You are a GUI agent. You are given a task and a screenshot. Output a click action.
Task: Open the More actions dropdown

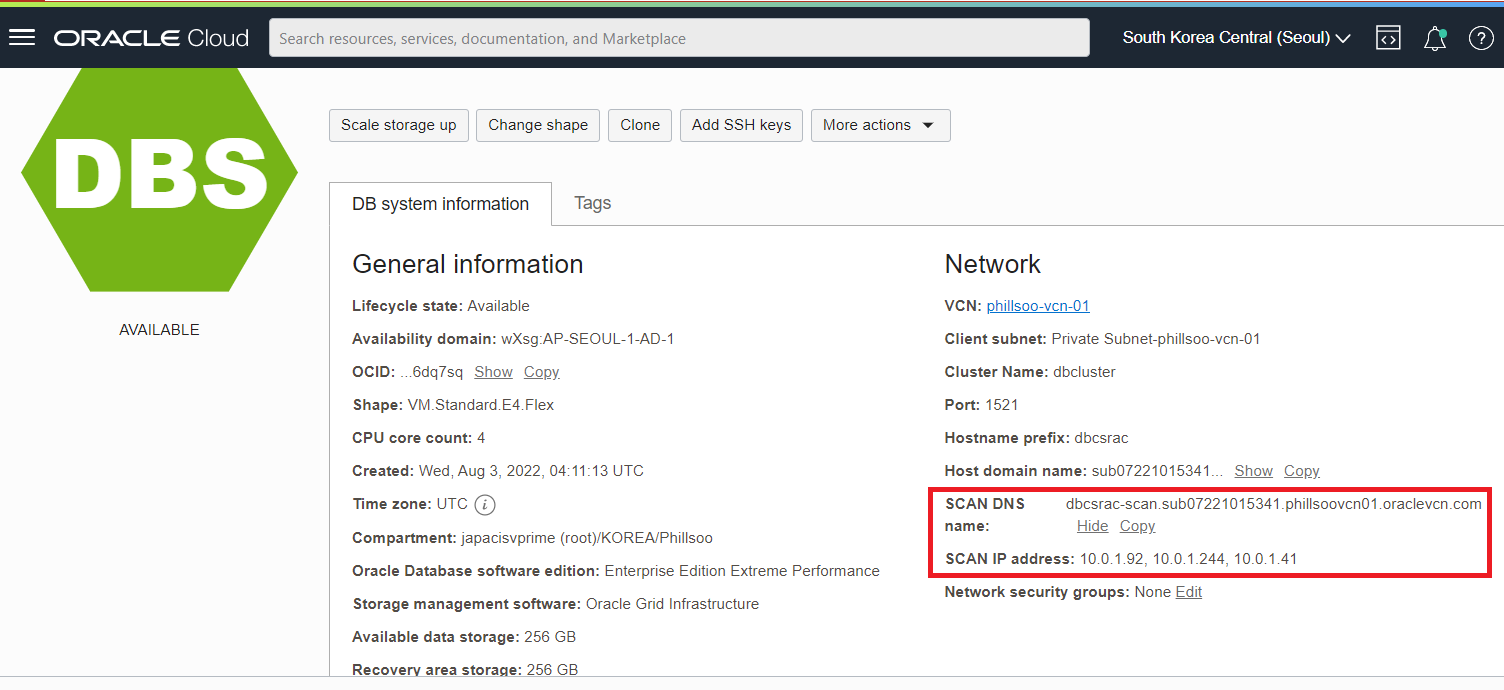click(x=880, y=125)
